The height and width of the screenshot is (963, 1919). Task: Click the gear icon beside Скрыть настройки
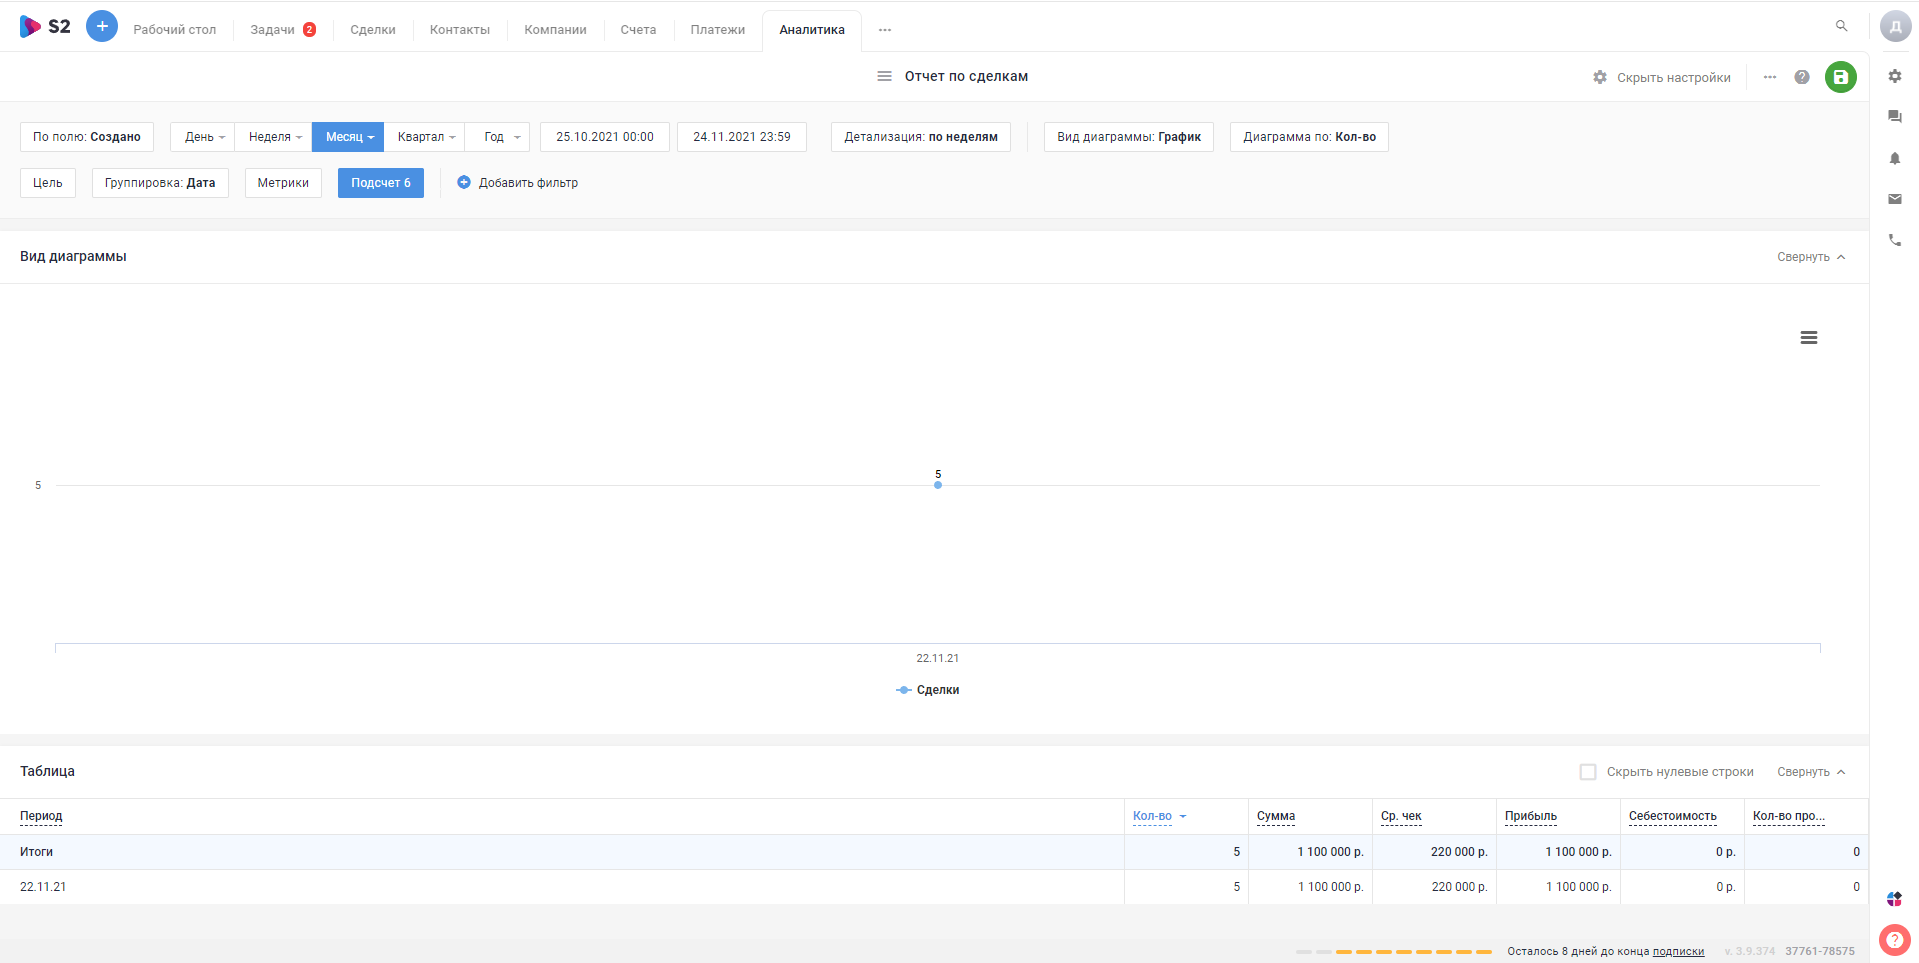click(1600, 77)
